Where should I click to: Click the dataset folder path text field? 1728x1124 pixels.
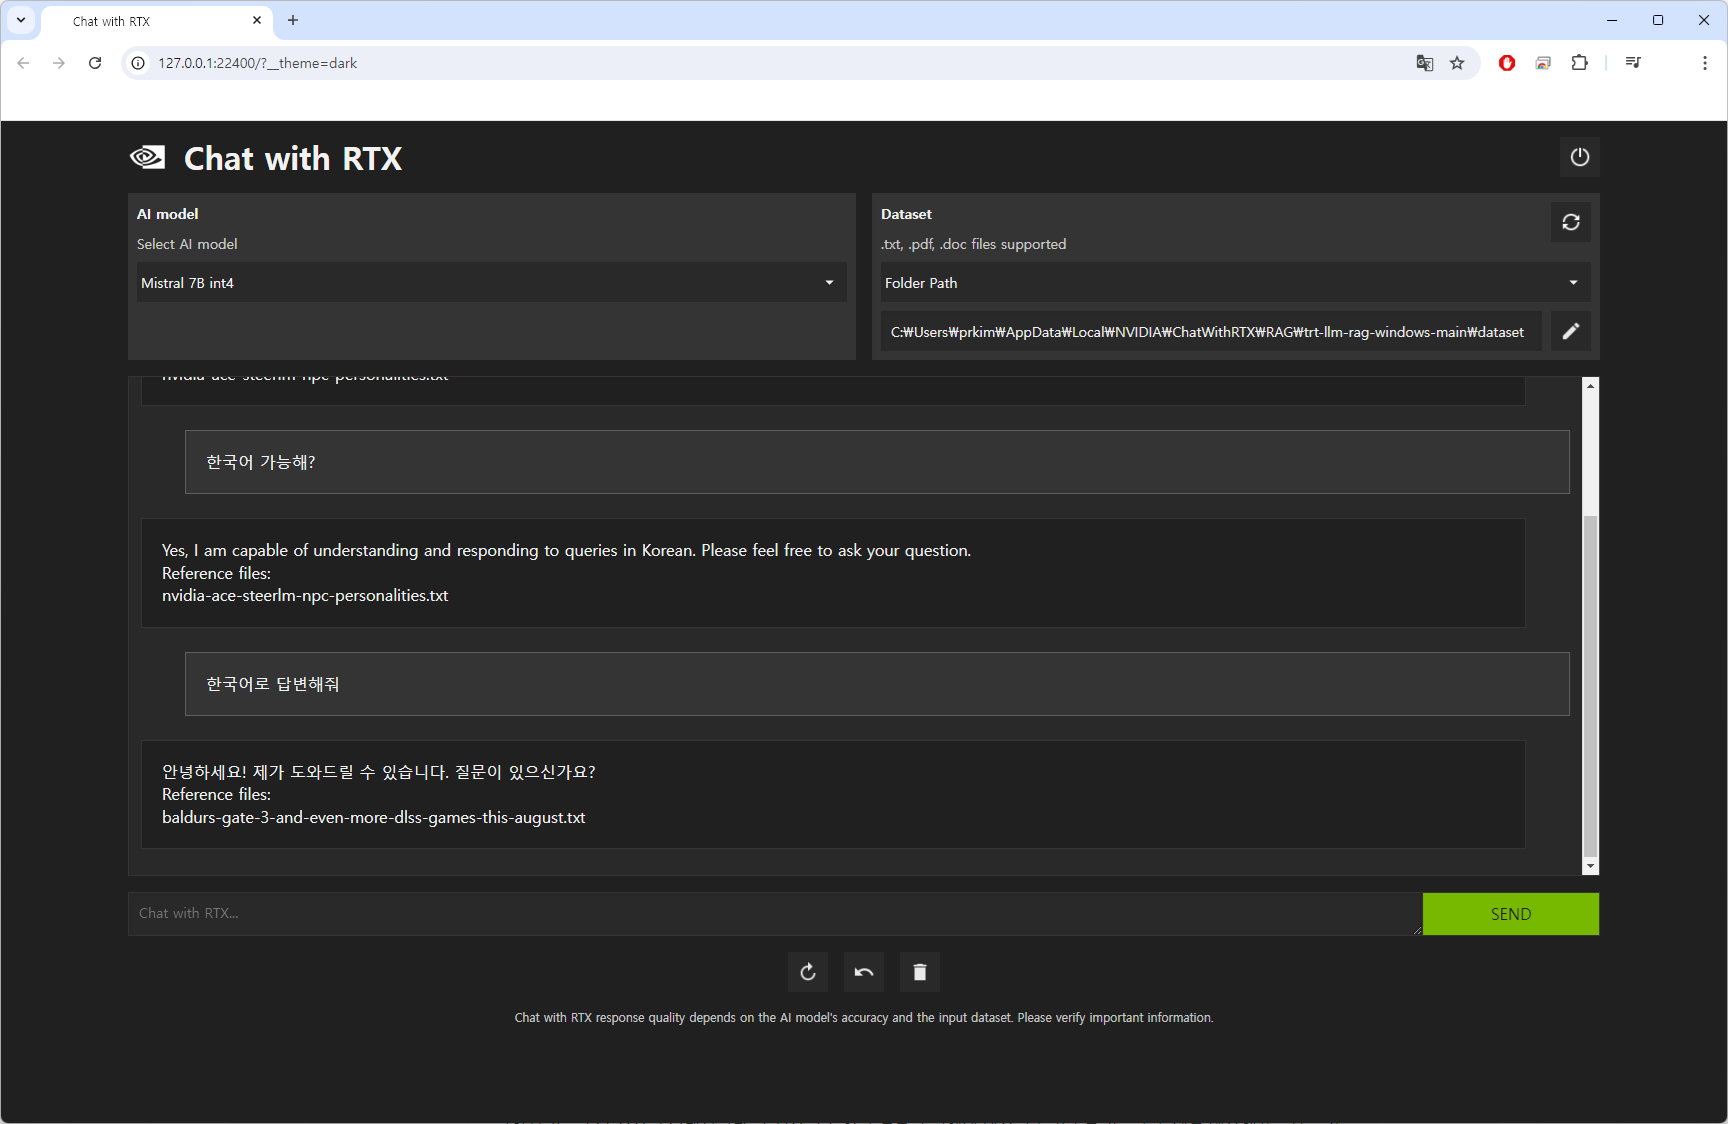point(1211,332)
